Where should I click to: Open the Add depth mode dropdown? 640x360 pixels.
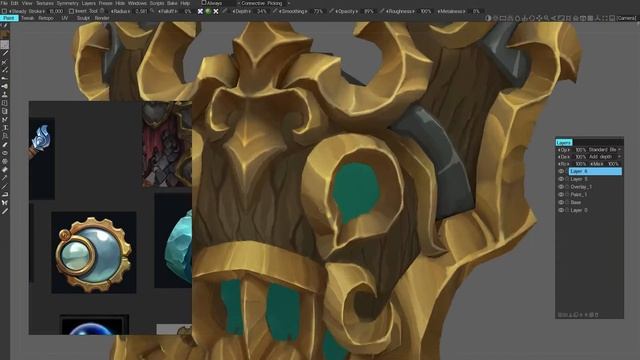[605, 157]
